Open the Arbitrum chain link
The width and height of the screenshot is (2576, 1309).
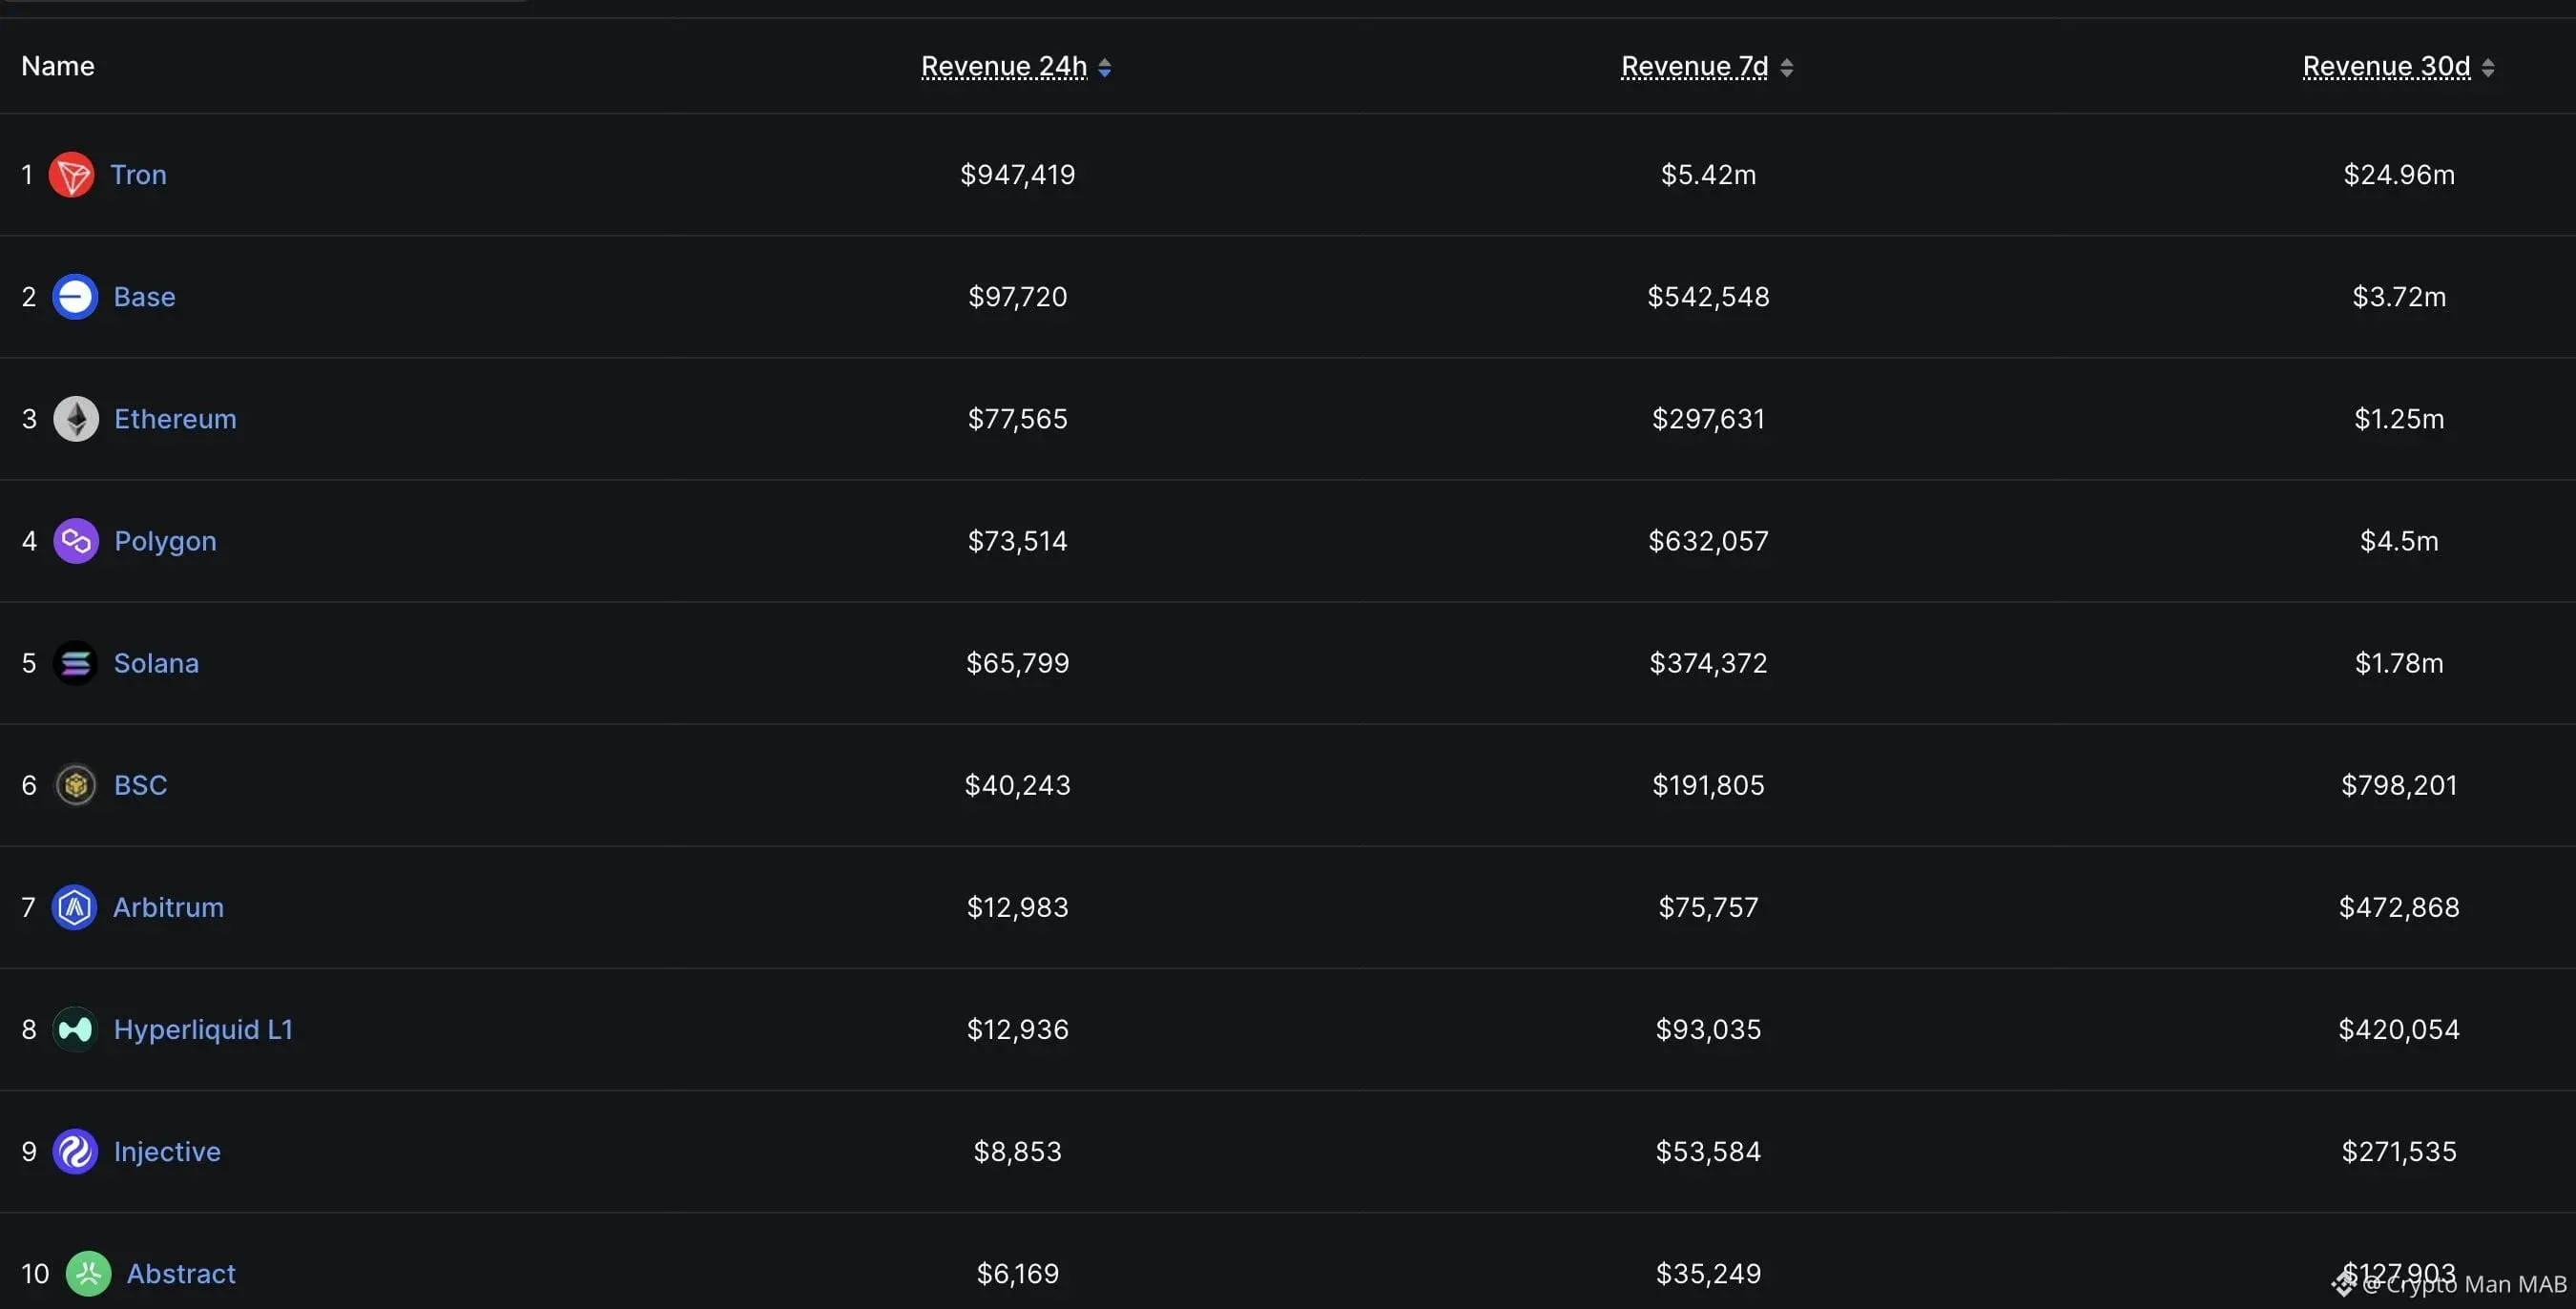(168, 907)
